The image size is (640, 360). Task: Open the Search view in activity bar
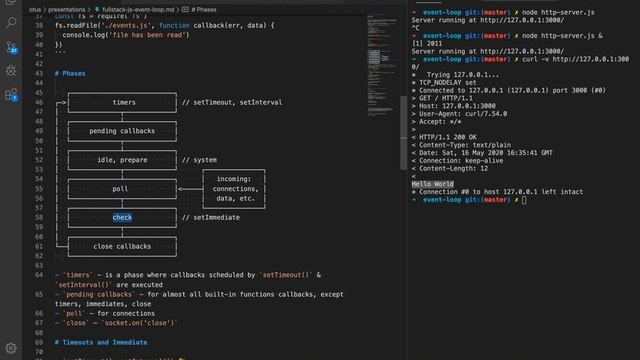tap(11, 22)
